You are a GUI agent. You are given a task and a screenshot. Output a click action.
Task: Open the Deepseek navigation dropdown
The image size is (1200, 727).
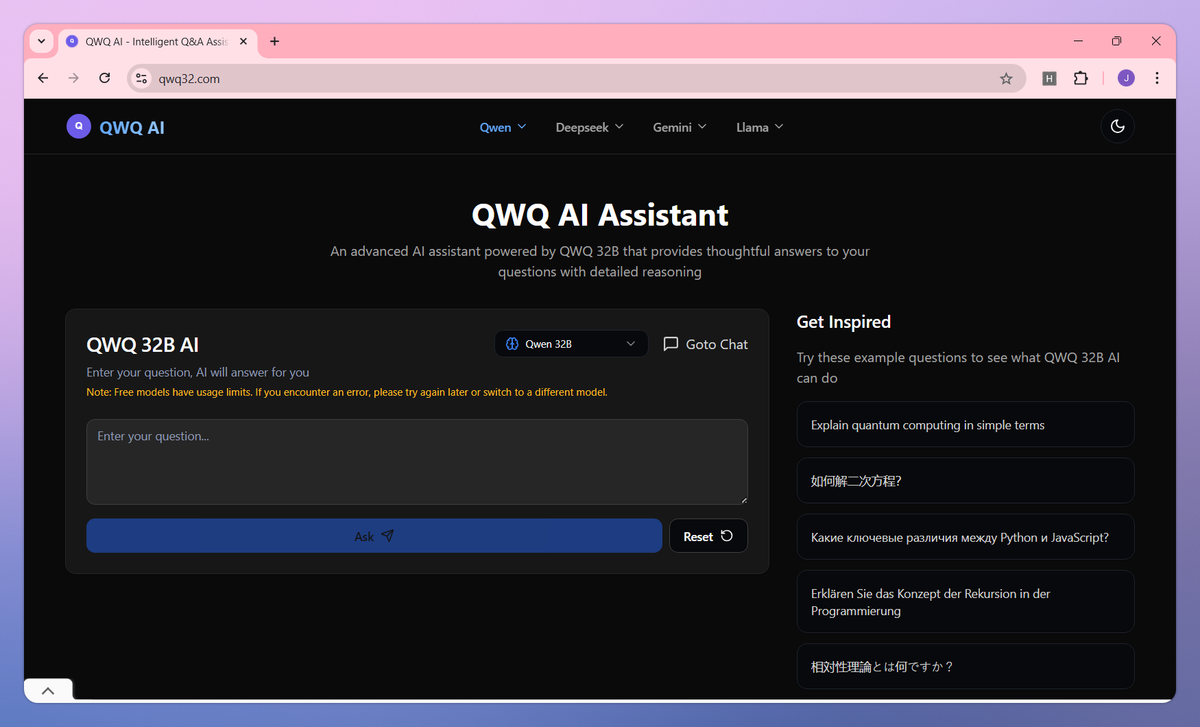point(590,127)
